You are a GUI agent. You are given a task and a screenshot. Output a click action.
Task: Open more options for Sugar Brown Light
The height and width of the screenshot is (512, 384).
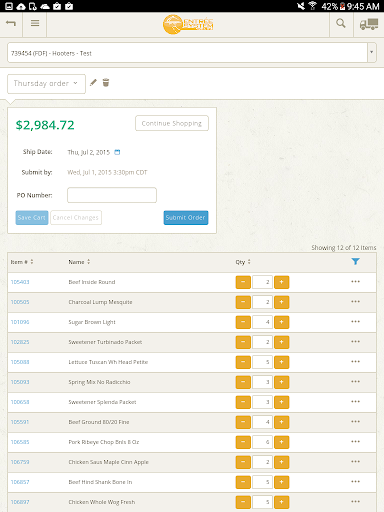(x=355, y=322)
